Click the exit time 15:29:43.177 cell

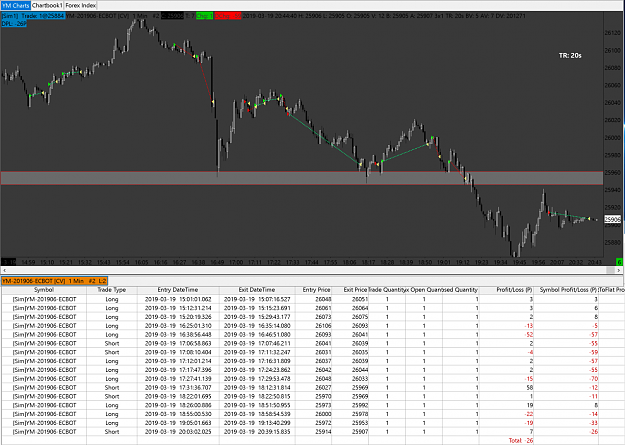(x=257, y=317)
